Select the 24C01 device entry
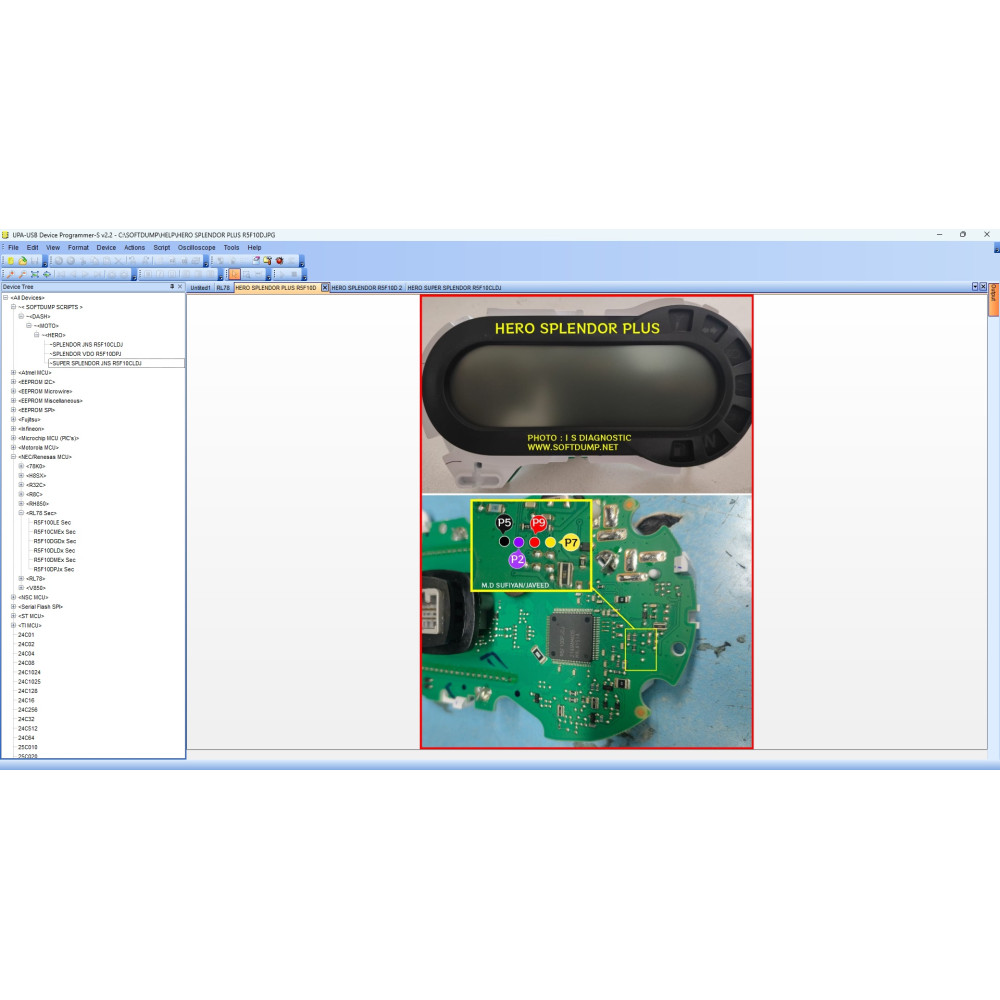The height and width of the screenshot is (1000, 1000). (x=26, y=635)
